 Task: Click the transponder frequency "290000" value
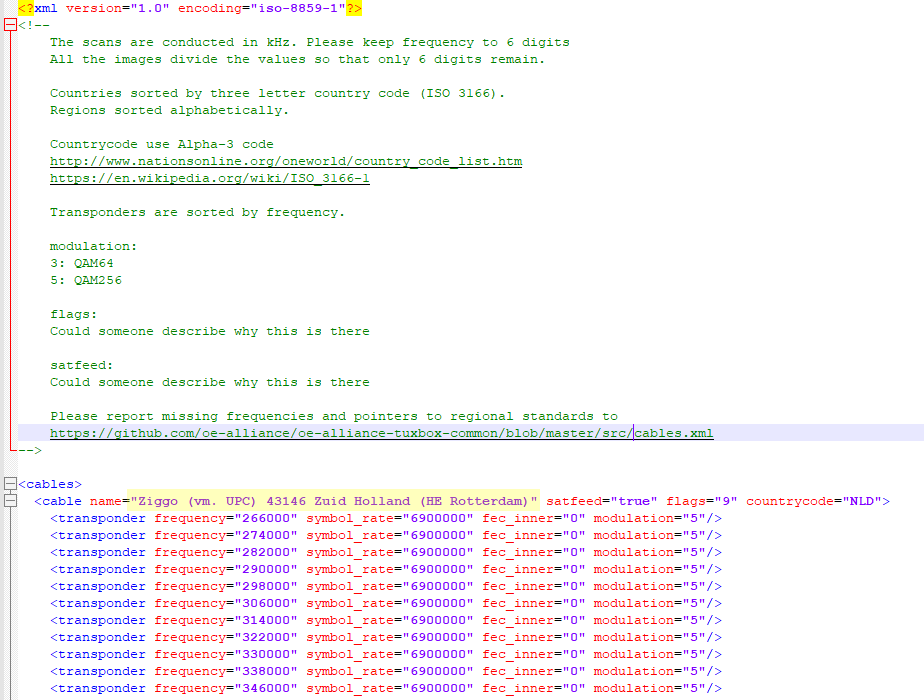pos(266,569)
